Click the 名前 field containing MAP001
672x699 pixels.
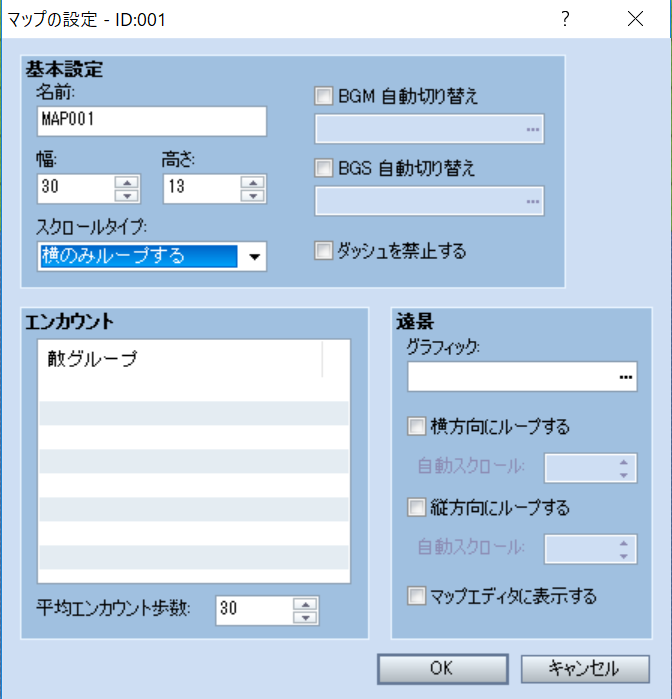tap(152, 121)
